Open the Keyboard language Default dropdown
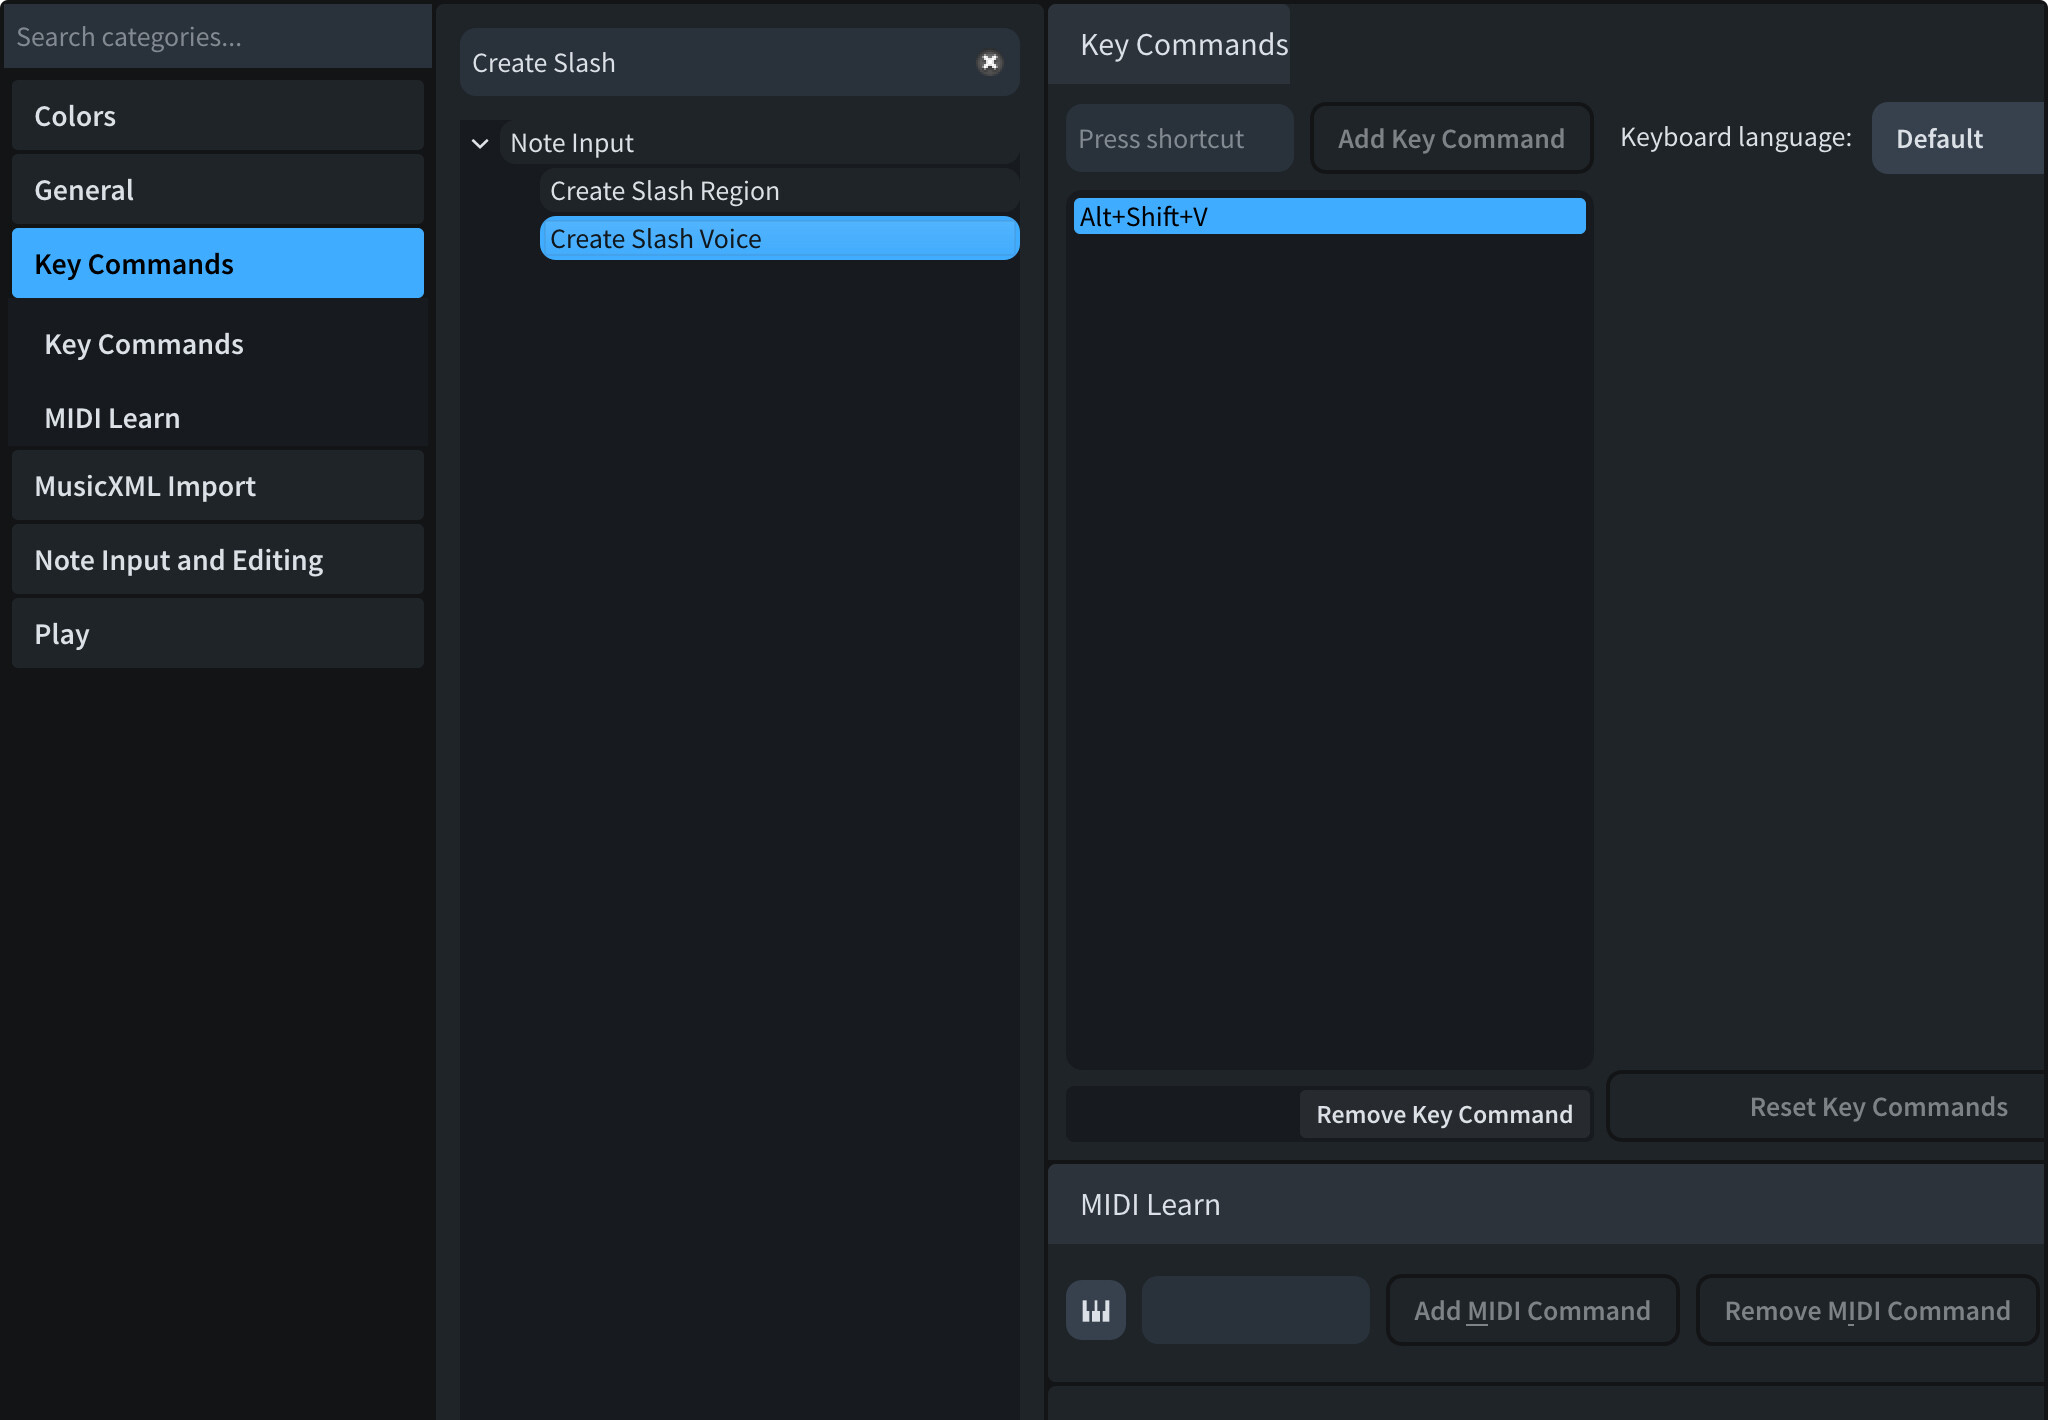The height and width of the screenshot is (1420, 2048). (1956, 138)
